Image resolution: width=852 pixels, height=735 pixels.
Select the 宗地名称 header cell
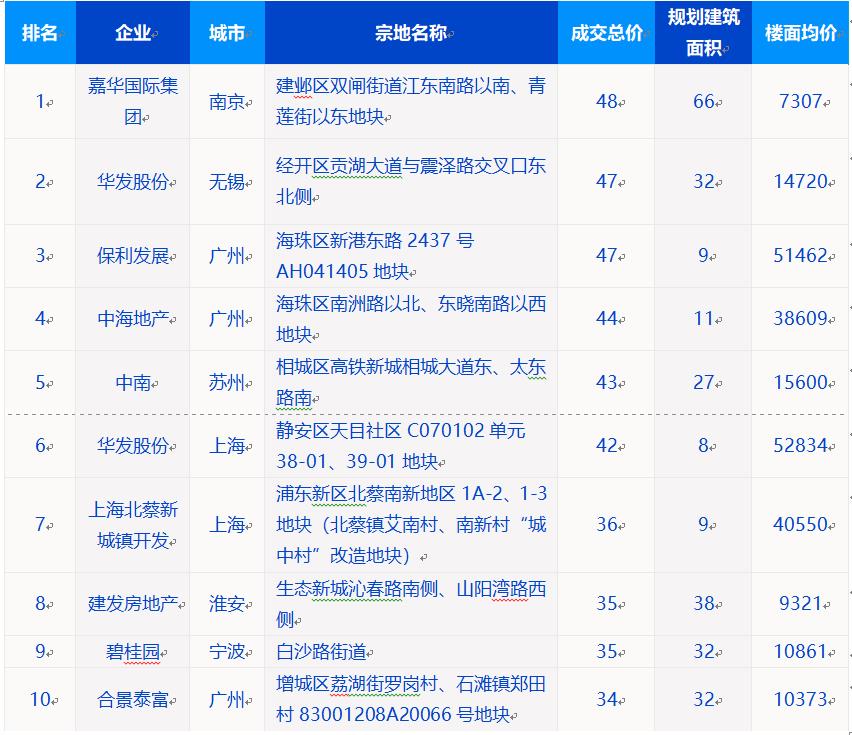(411, 33)
